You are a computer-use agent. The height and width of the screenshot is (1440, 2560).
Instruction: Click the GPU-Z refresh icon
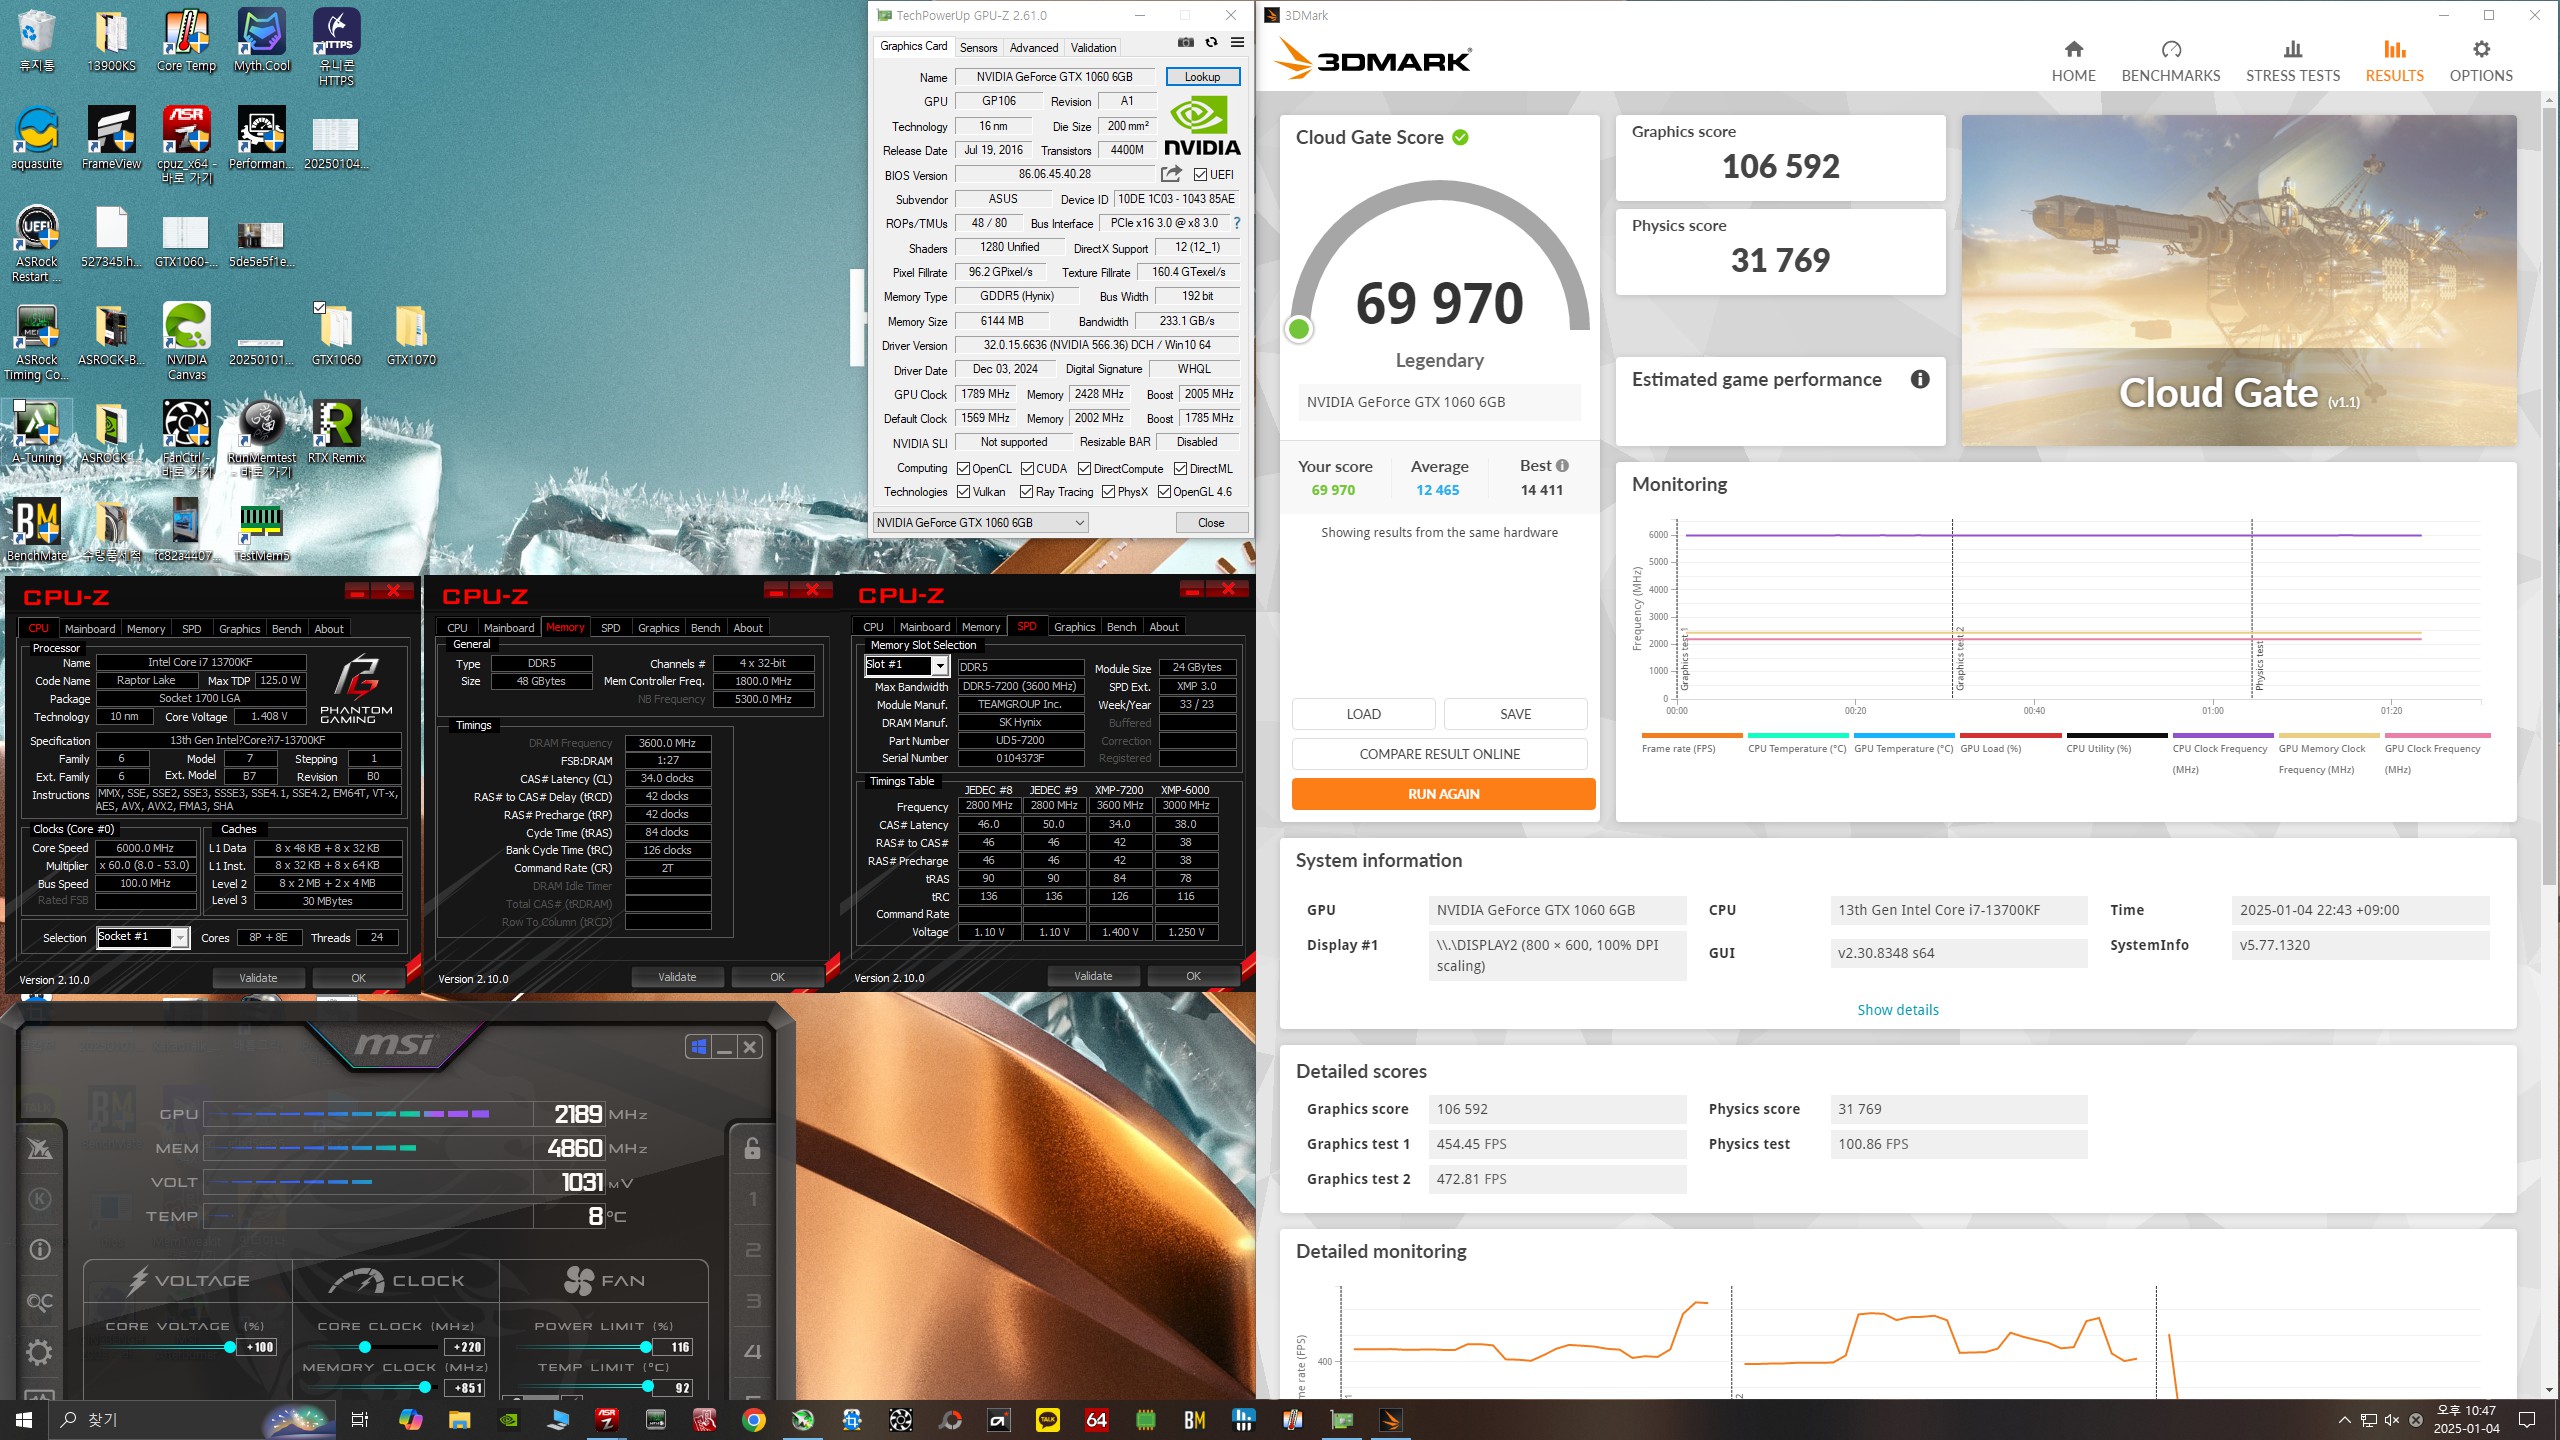pos(1211,43)
